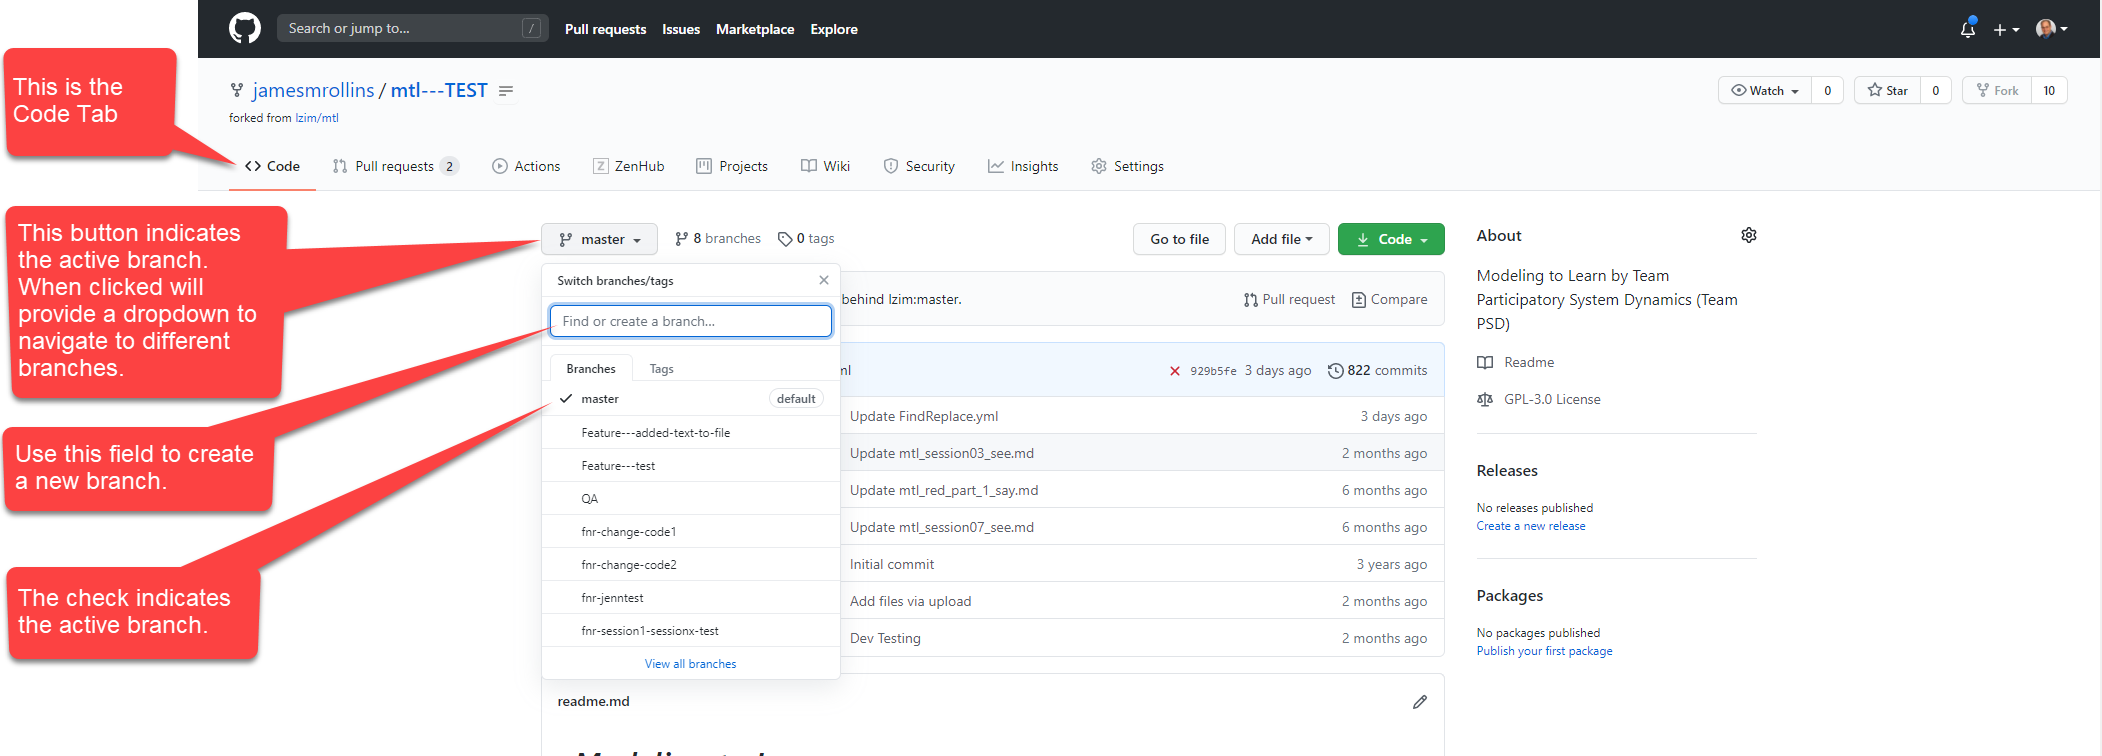Switch to fnr-change-code2 branch

coord(691,564)
